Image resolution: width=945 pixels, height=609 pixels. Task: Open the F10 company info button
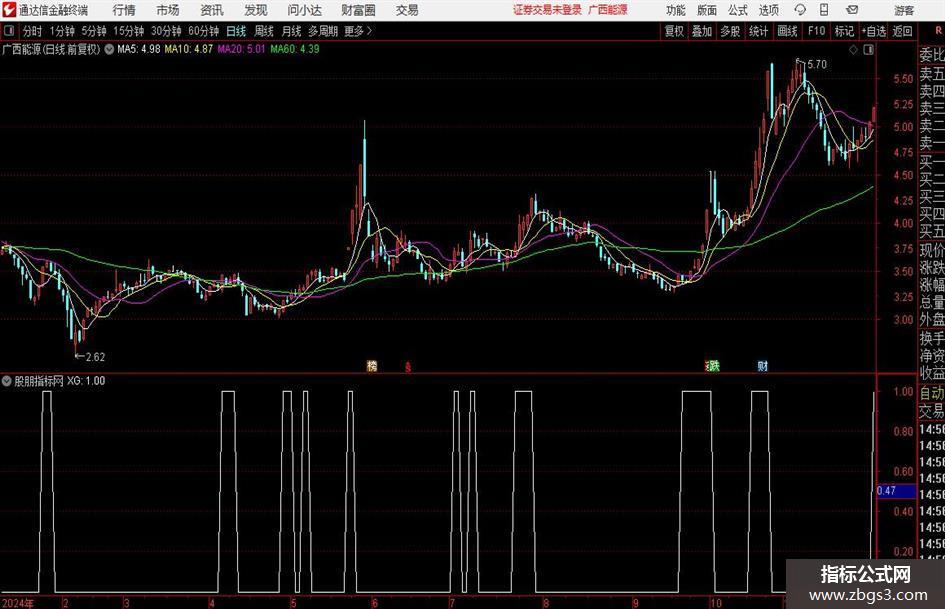point(816,31)
